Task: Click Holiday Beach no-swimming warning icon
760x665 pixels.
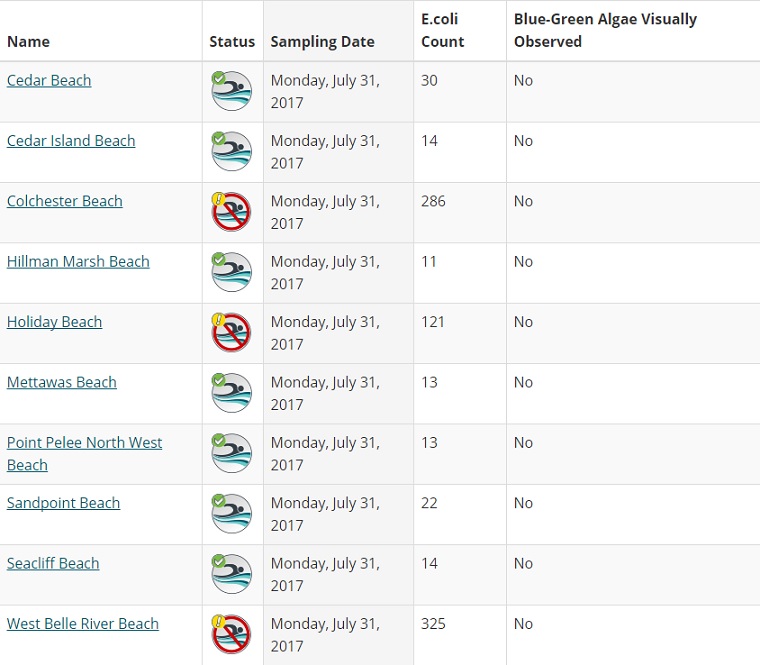Action: (232, 332)
